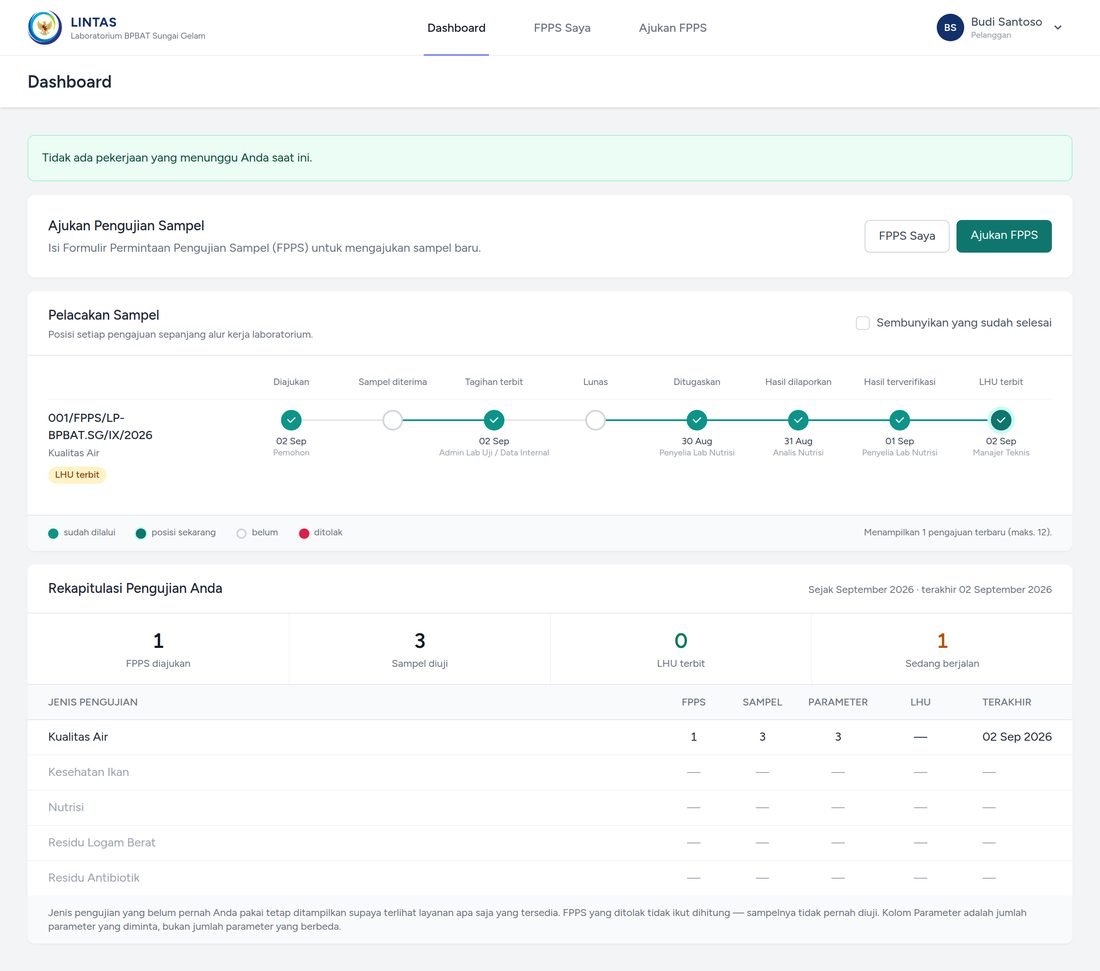
Task: Click the Hasil terverifikasi step checkmark
Action: tap(899, 420)
